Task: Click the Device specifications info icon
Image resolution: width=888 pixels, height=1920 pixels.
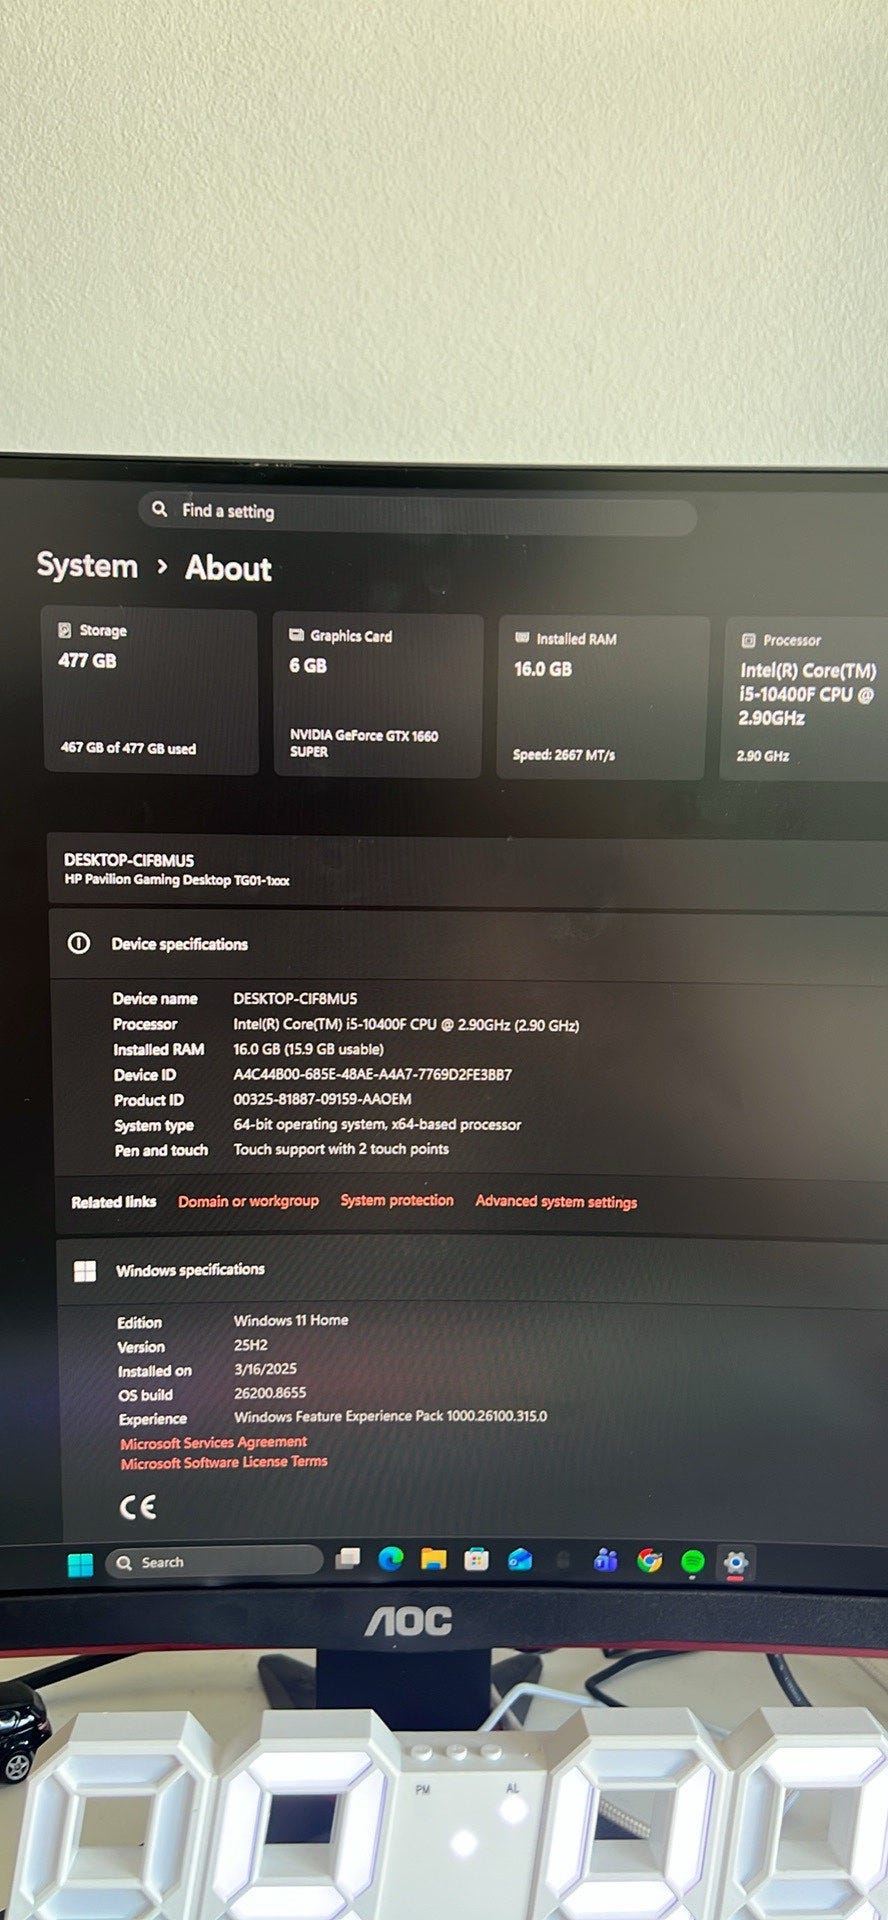Action: tap(78, 943)
